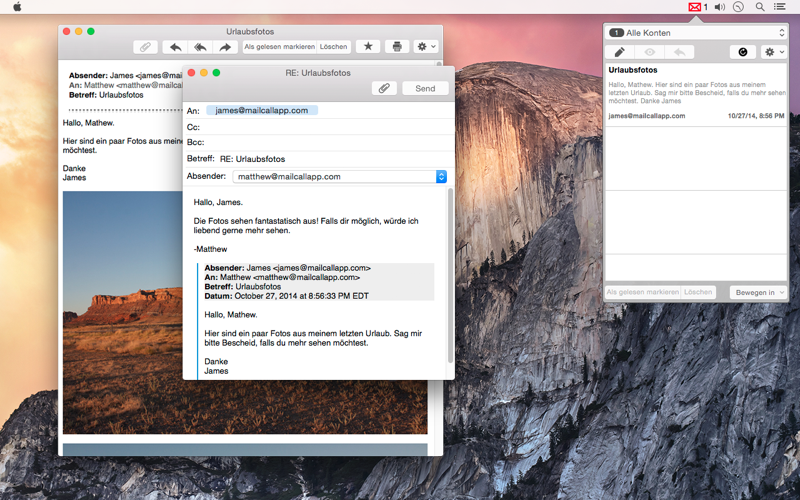Open the Bewegen in dropdown

click(x=758, y=292)
